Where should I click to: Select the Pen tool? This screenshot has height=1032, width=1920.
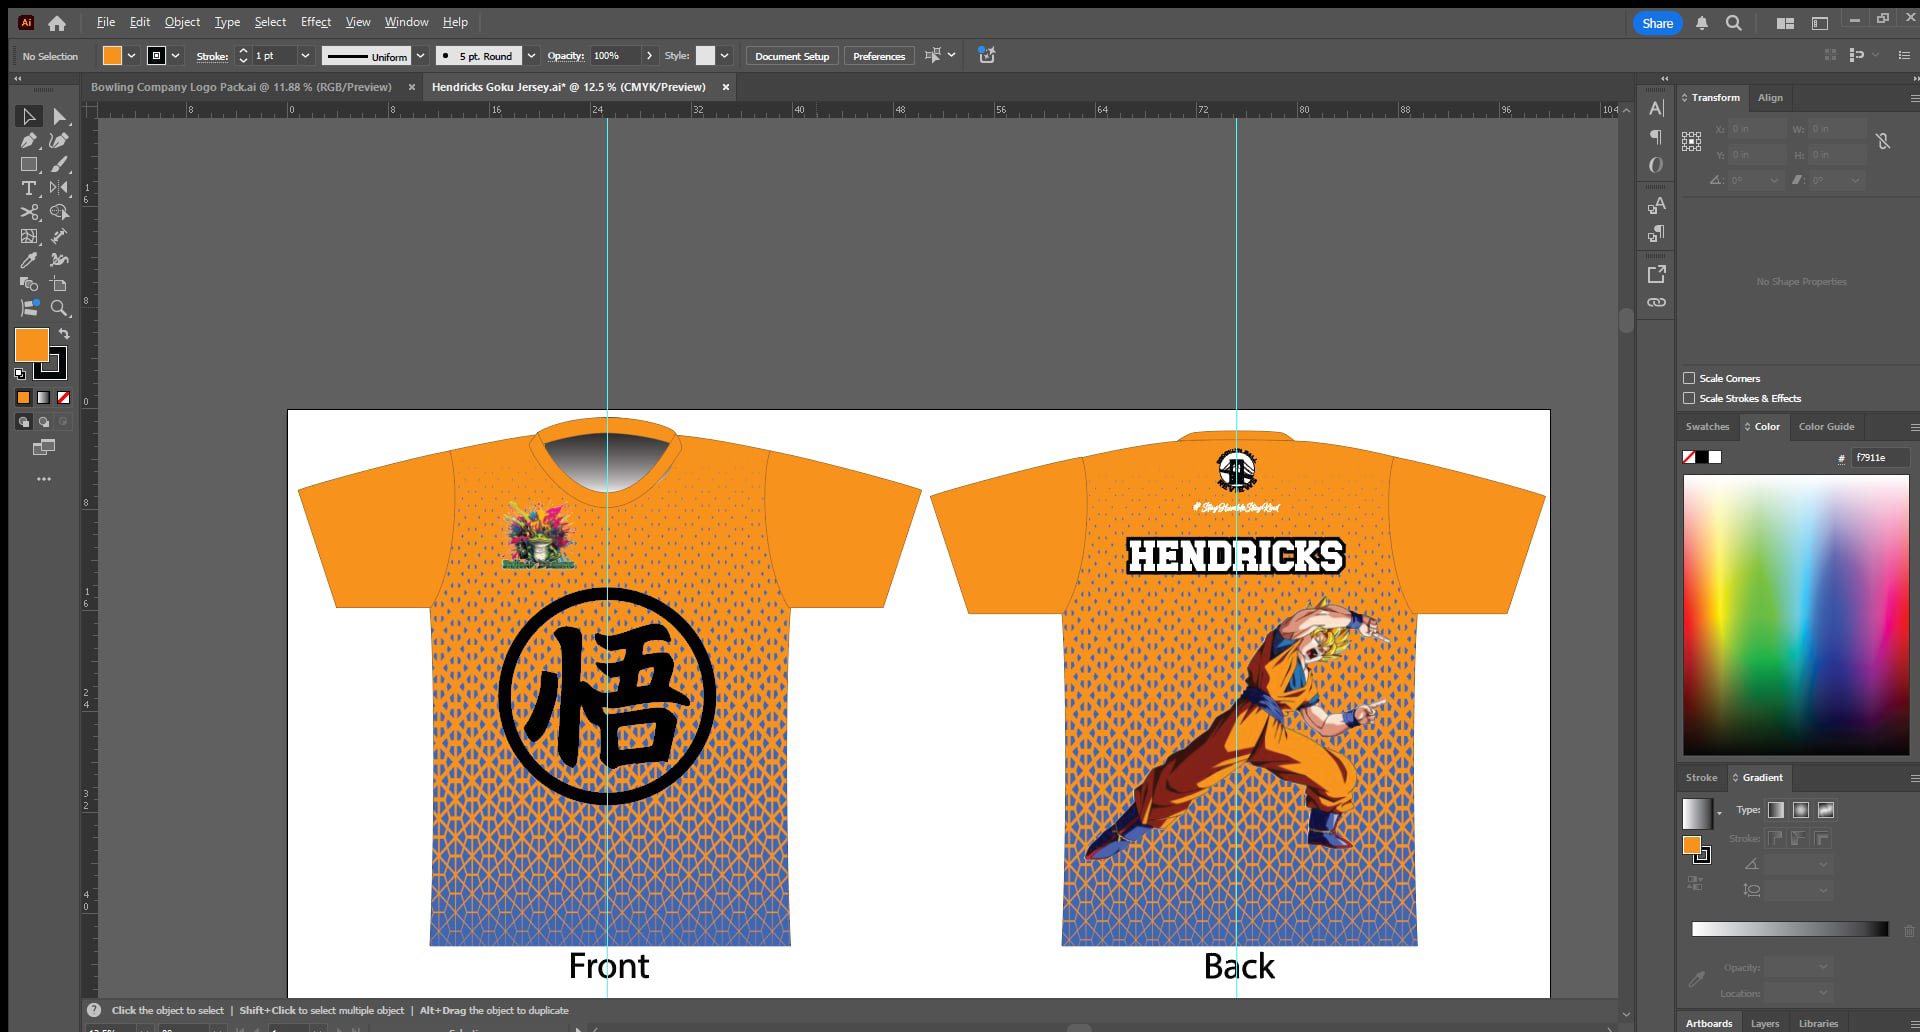coord(29,141)
